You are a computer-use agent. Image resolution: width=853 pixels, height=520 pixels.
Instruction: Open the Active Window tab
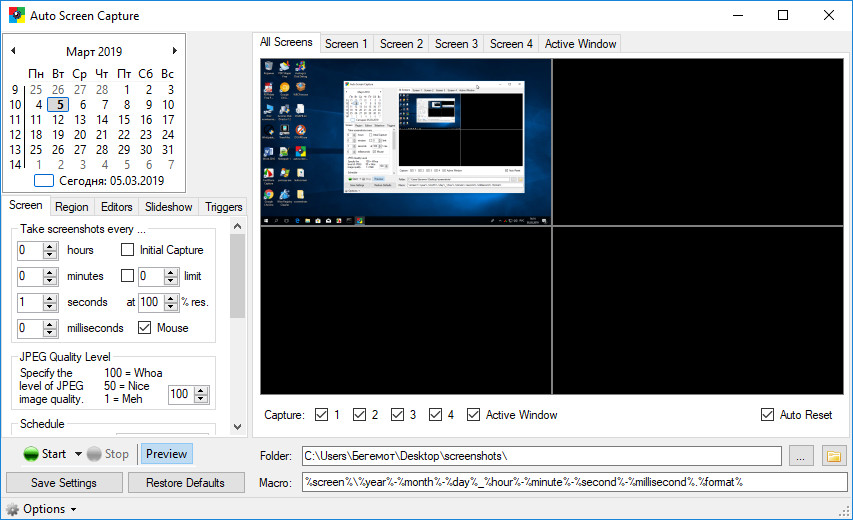click(580, 44)
